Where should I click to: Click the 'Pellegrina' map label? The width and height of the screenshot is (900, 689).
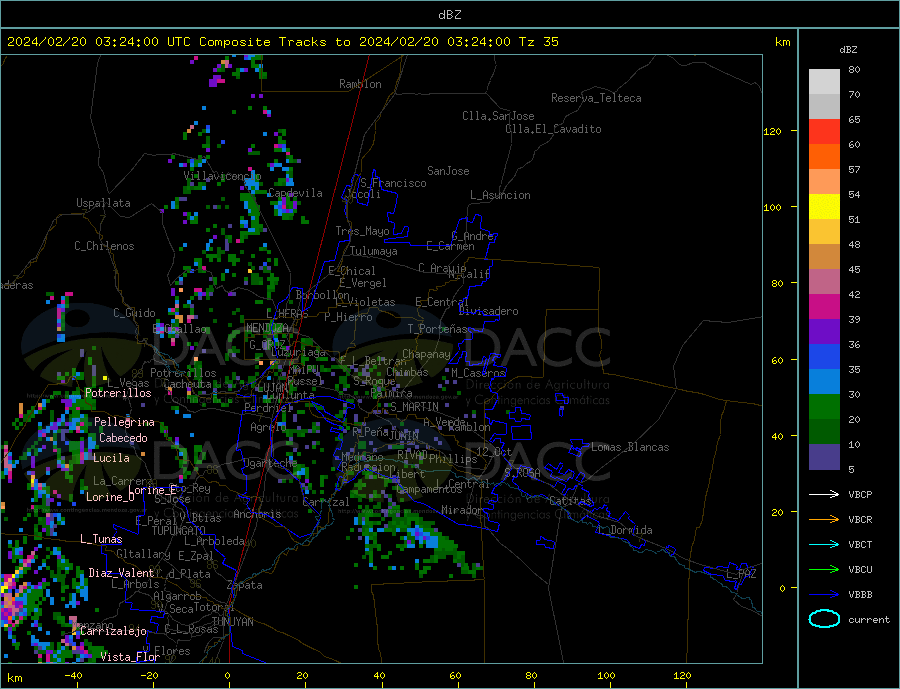[125, 423]
